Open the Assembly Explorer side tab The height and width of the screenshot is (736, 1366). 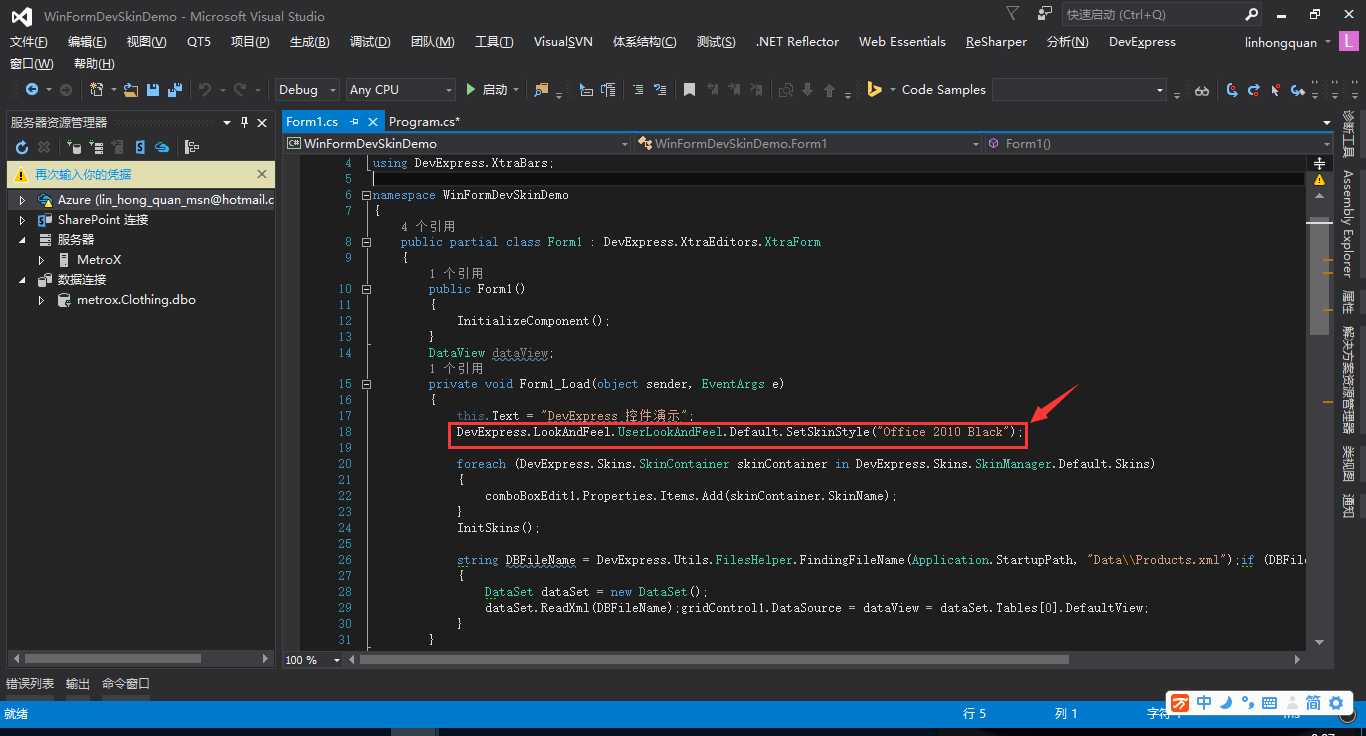pos(1347,223)
